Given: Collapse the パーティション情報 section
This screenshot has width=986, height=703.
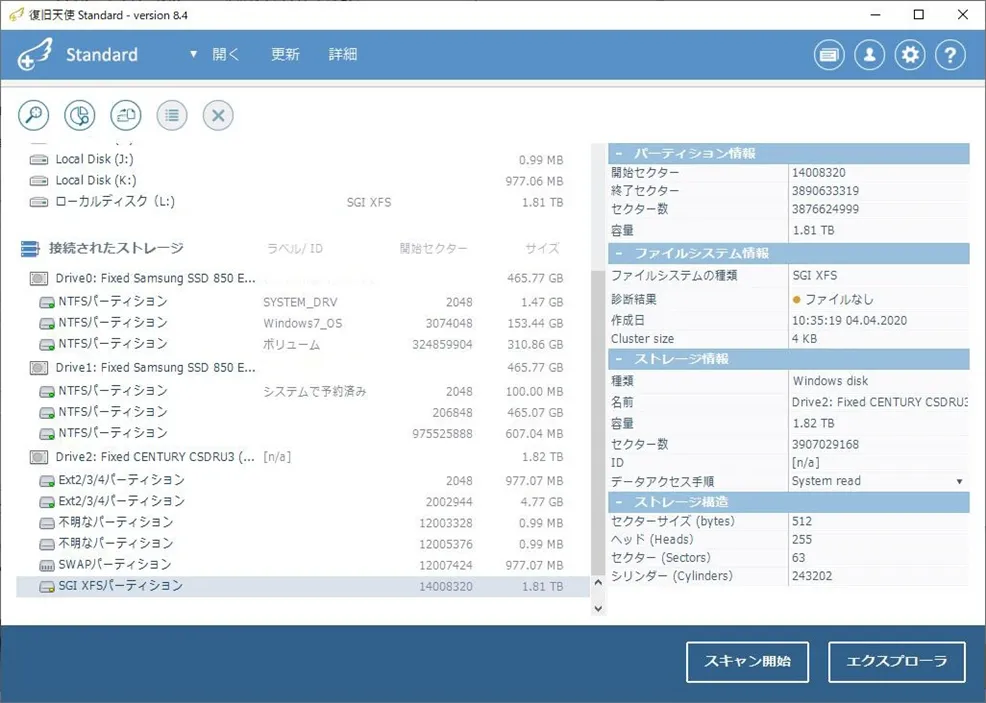Looking at the screenshot, I should point(619,153).
